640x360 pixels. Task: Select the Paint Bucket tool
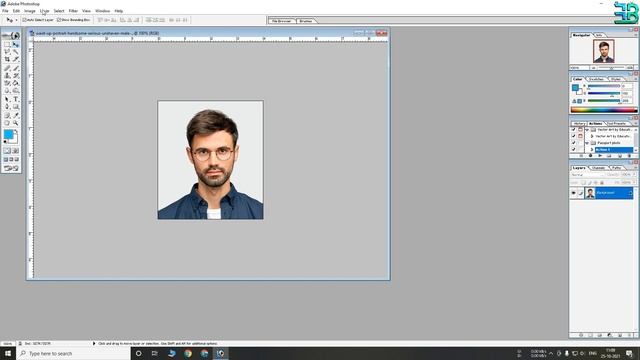(16, 84)
